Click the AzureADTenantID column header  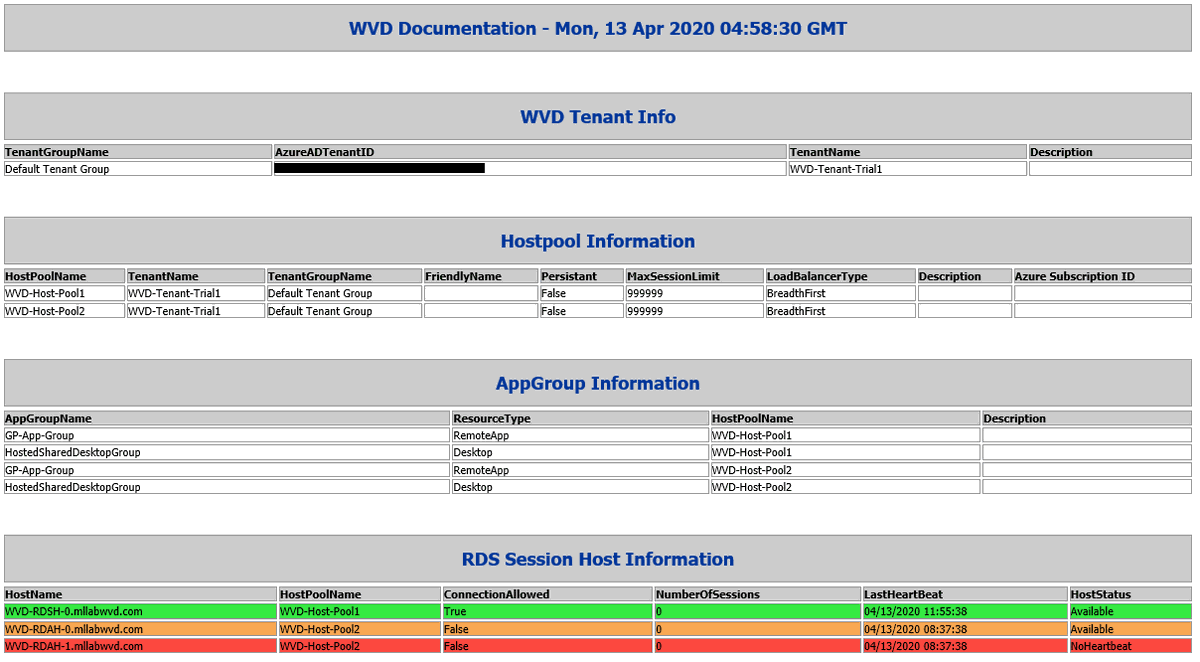[530, 152]
